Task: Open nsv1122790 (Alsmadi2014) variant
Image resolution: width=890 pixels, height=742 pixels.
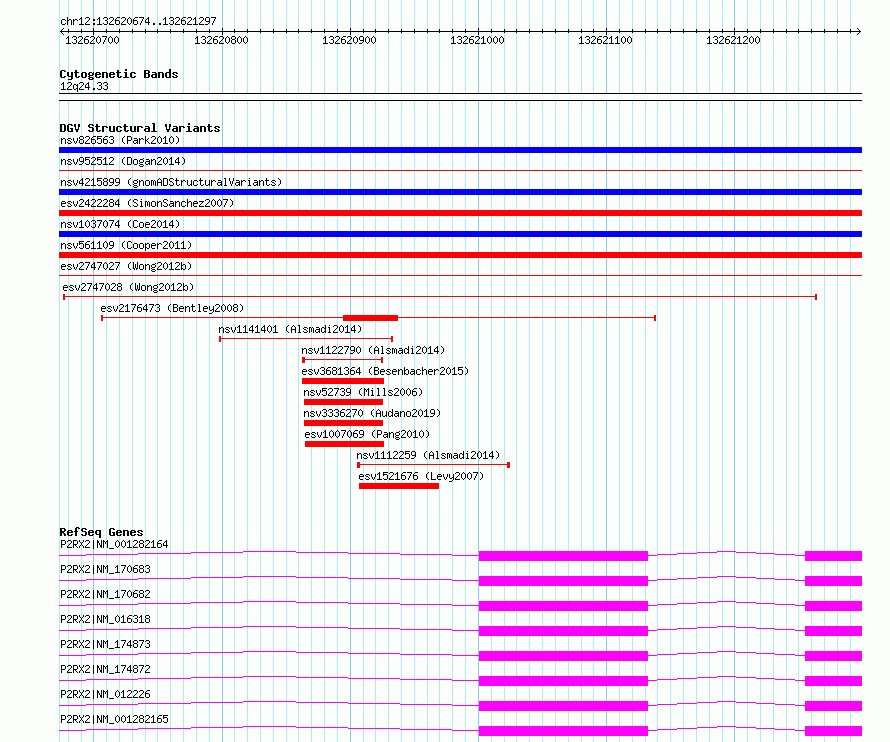Action: 373,350
